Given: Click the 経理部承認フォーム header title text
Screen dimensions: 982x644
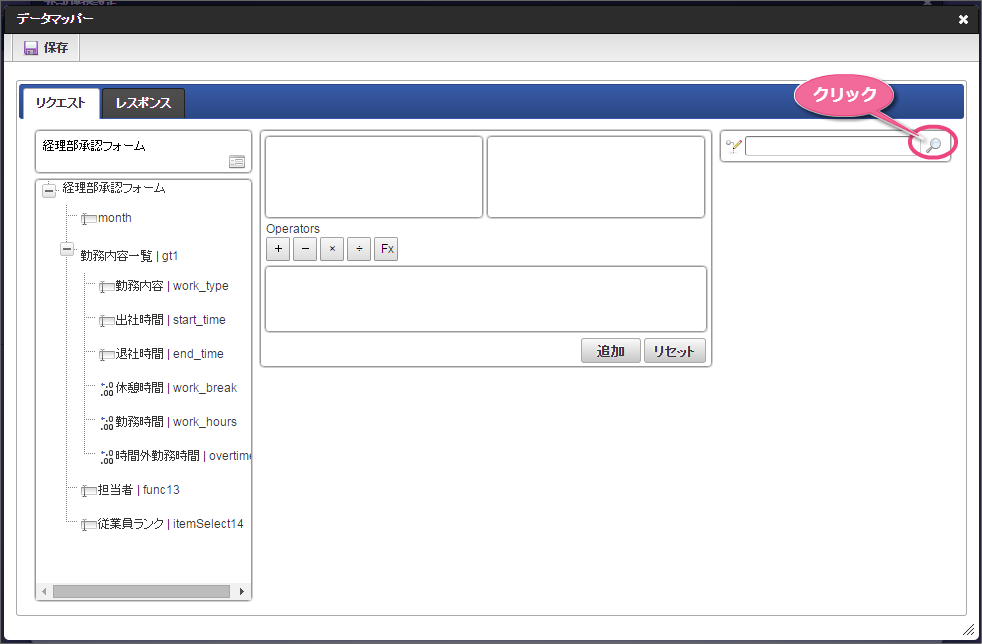Looking at the screenshot, I should pyautogui.click(x=94, y=146).
